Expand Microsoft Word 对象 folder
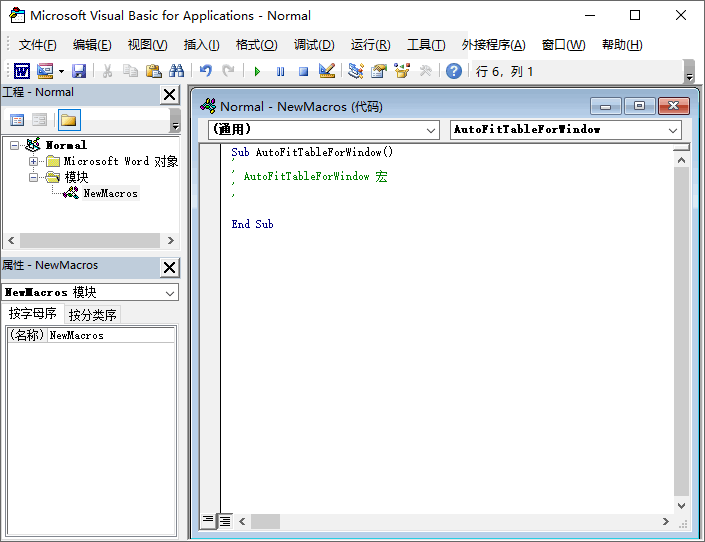Screen dimensions: 705x542 (x=33, y=161)
